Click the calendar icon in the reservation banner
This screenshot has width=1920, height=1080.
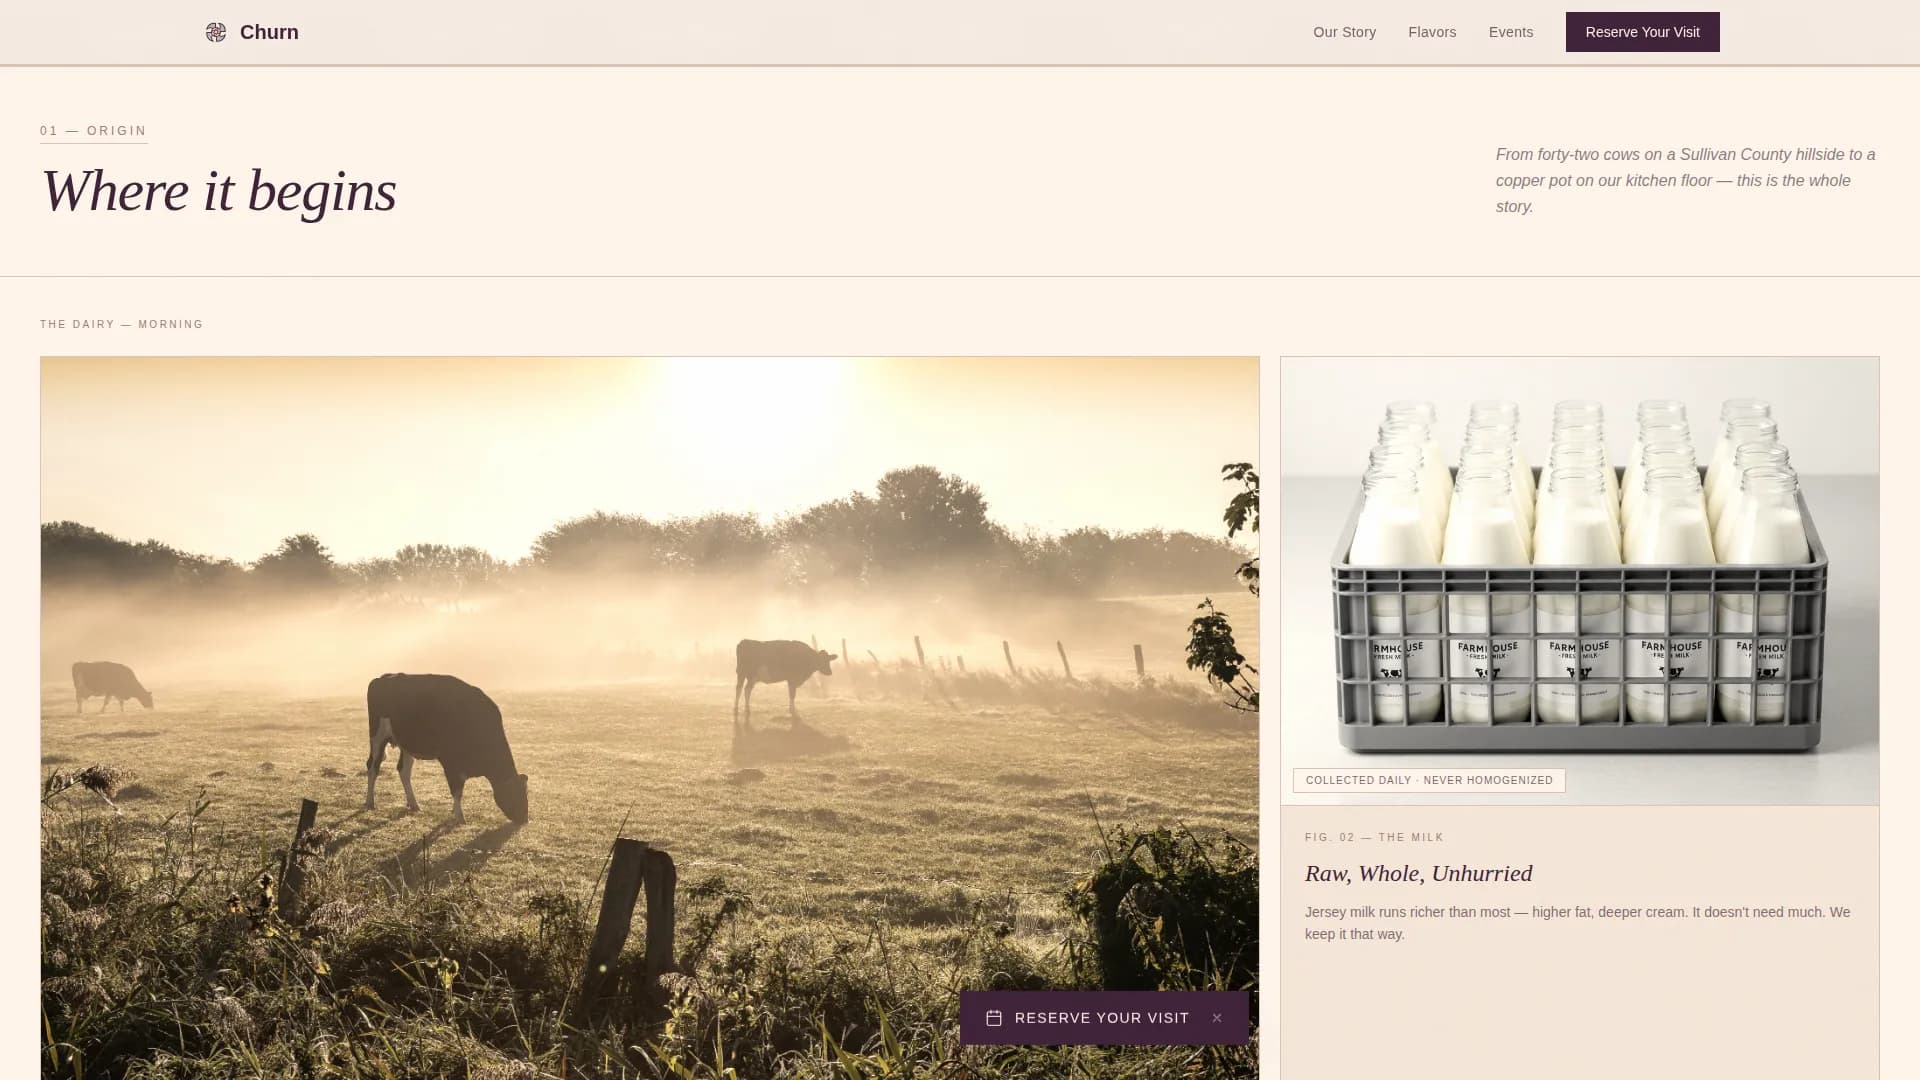click(994, 1017)
